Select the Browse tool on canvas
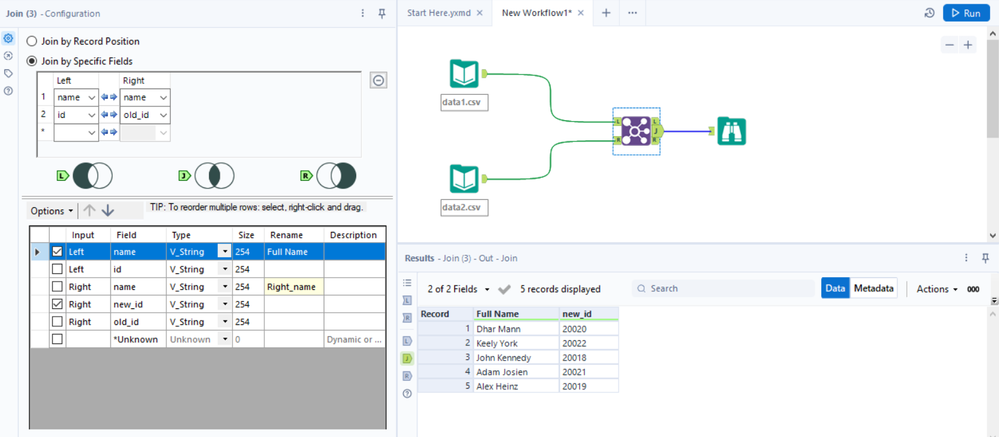 [x=731, y=131]
